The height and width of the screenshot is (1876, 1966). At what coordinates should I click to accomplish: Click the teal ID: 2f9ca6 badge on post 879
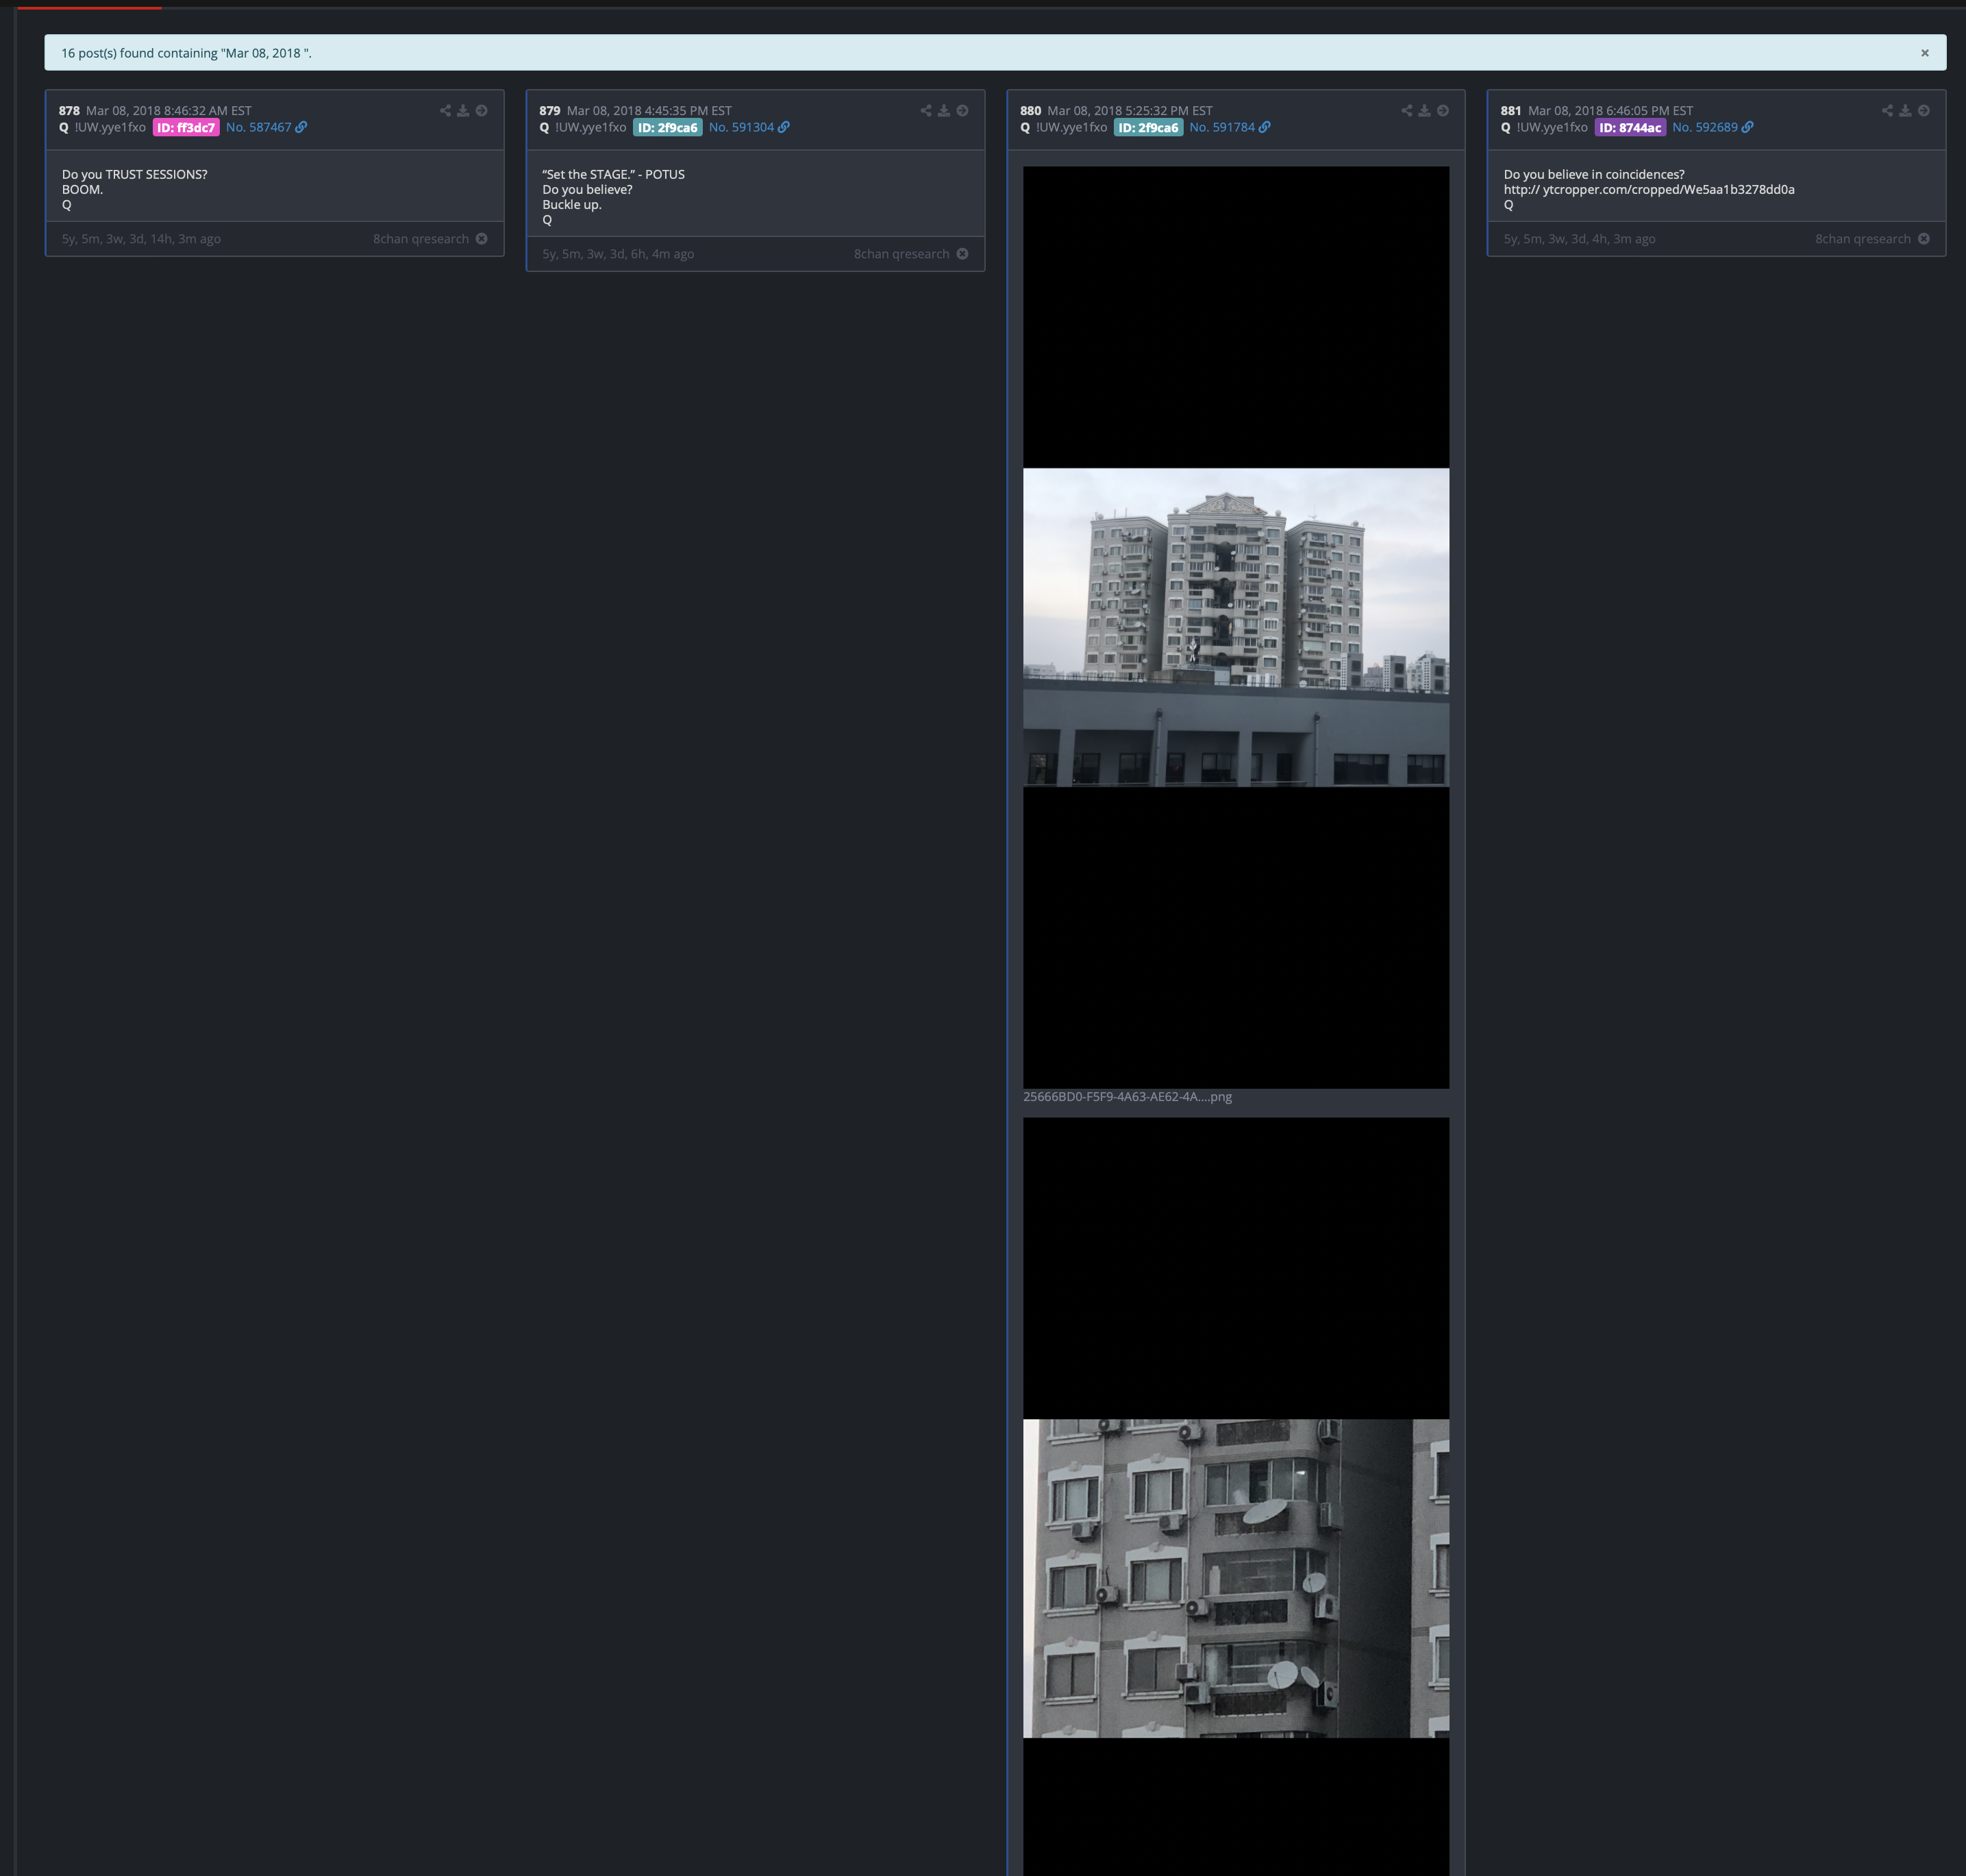pyautogui.click(x=667, y=128)
